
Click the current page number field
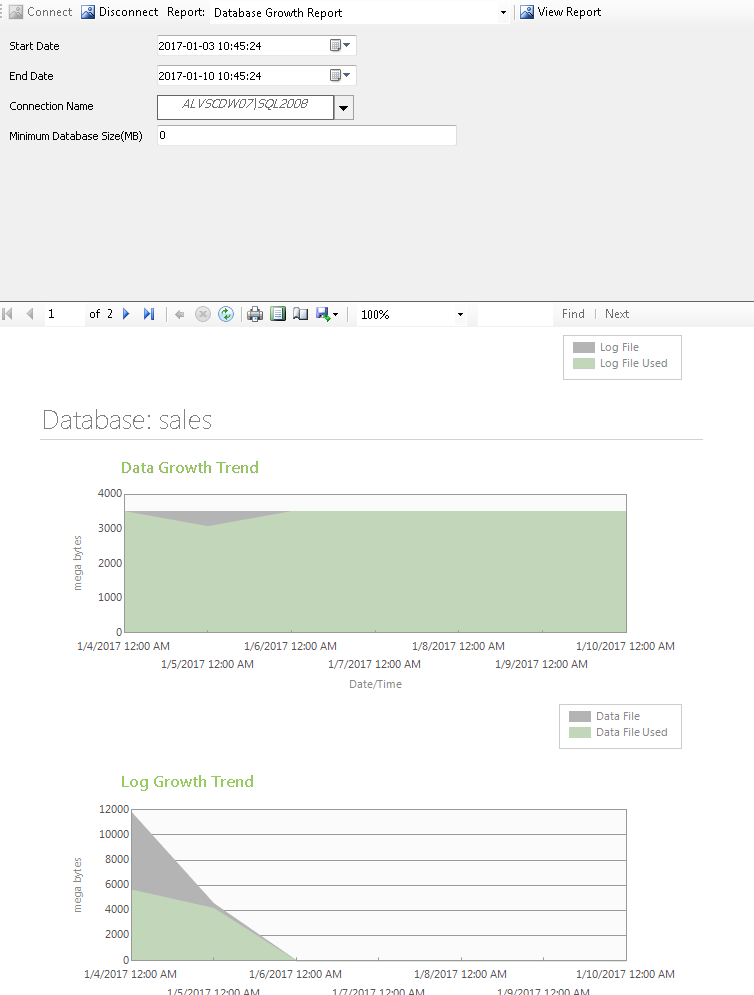tap(64, 314)
